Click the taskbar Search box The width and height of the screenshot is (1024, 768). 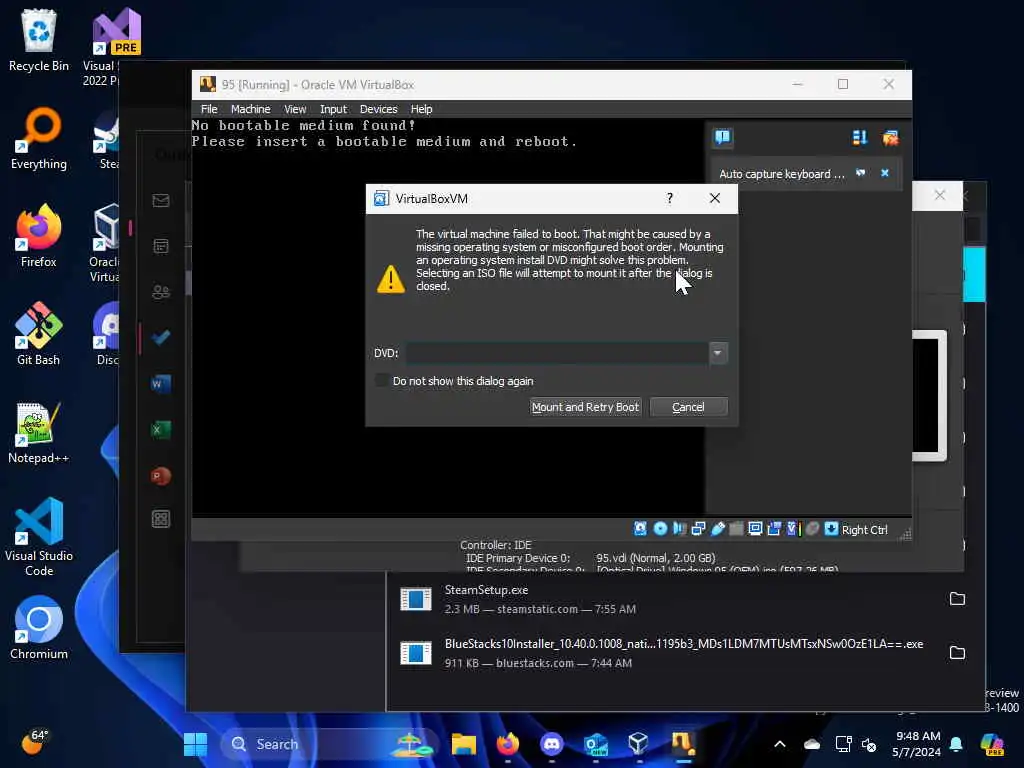[x=328, y=744]
